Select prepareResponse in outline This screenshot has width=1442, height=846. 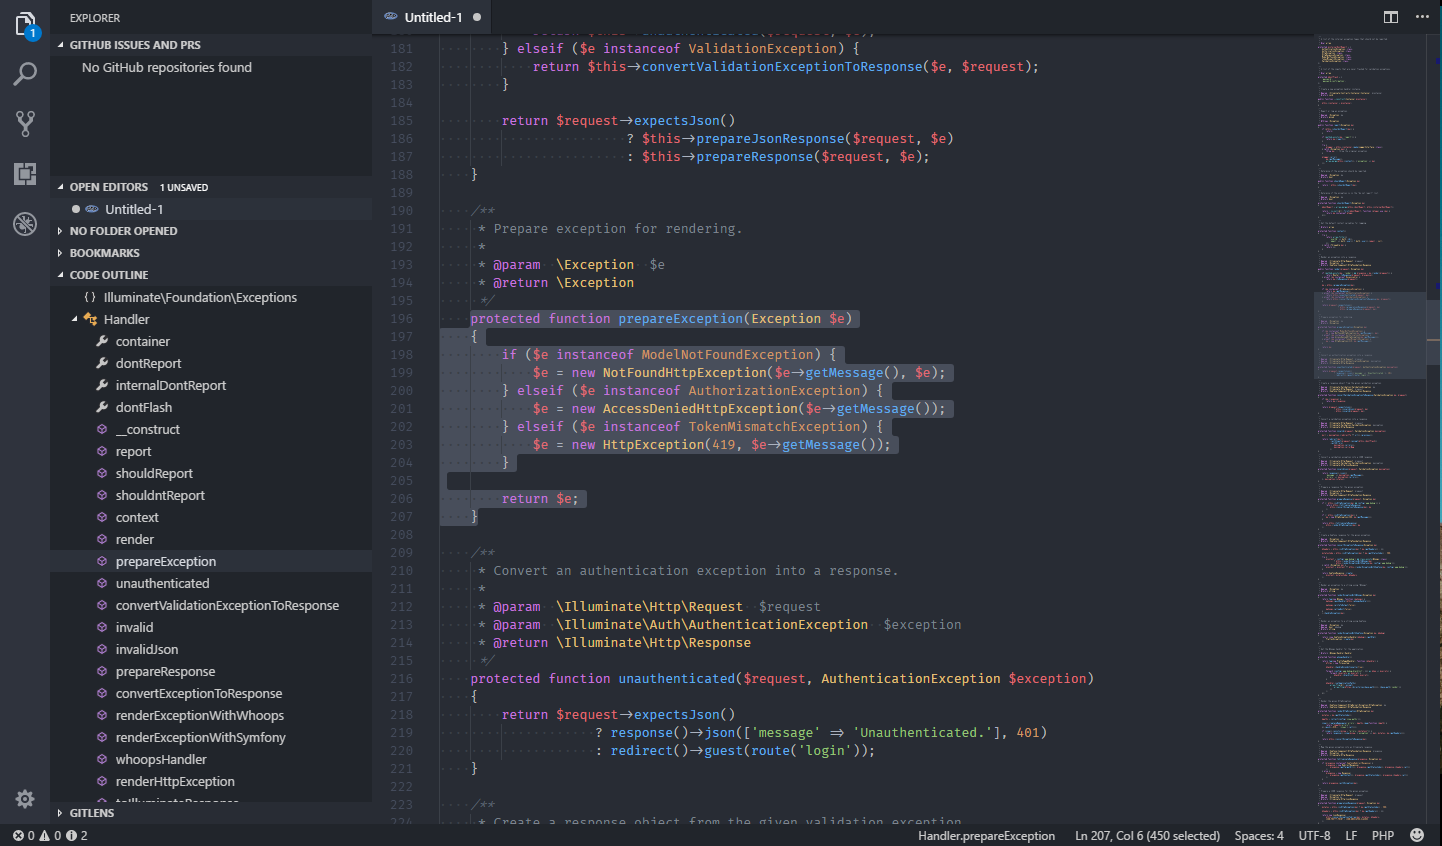211,671
